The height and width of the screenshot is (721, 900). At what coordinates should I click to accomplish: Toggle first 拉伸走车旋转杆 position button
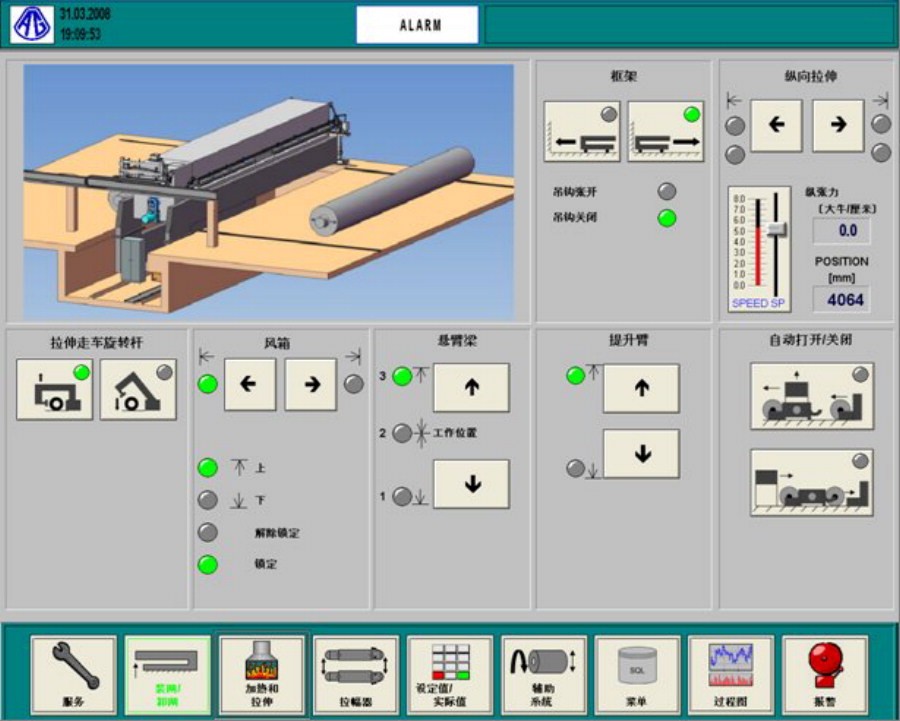(x=54, y=389)
